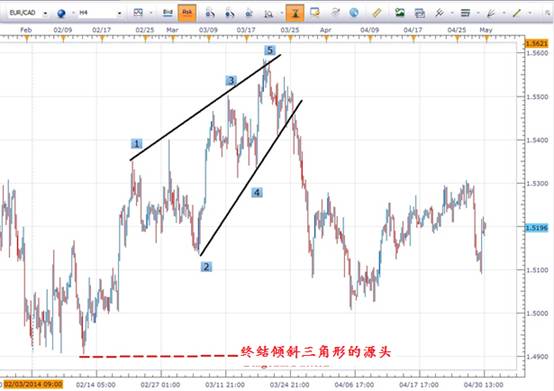Click the 02/03/2014 09:00 date label
This screenshot has width=554, height=391.
33,384
